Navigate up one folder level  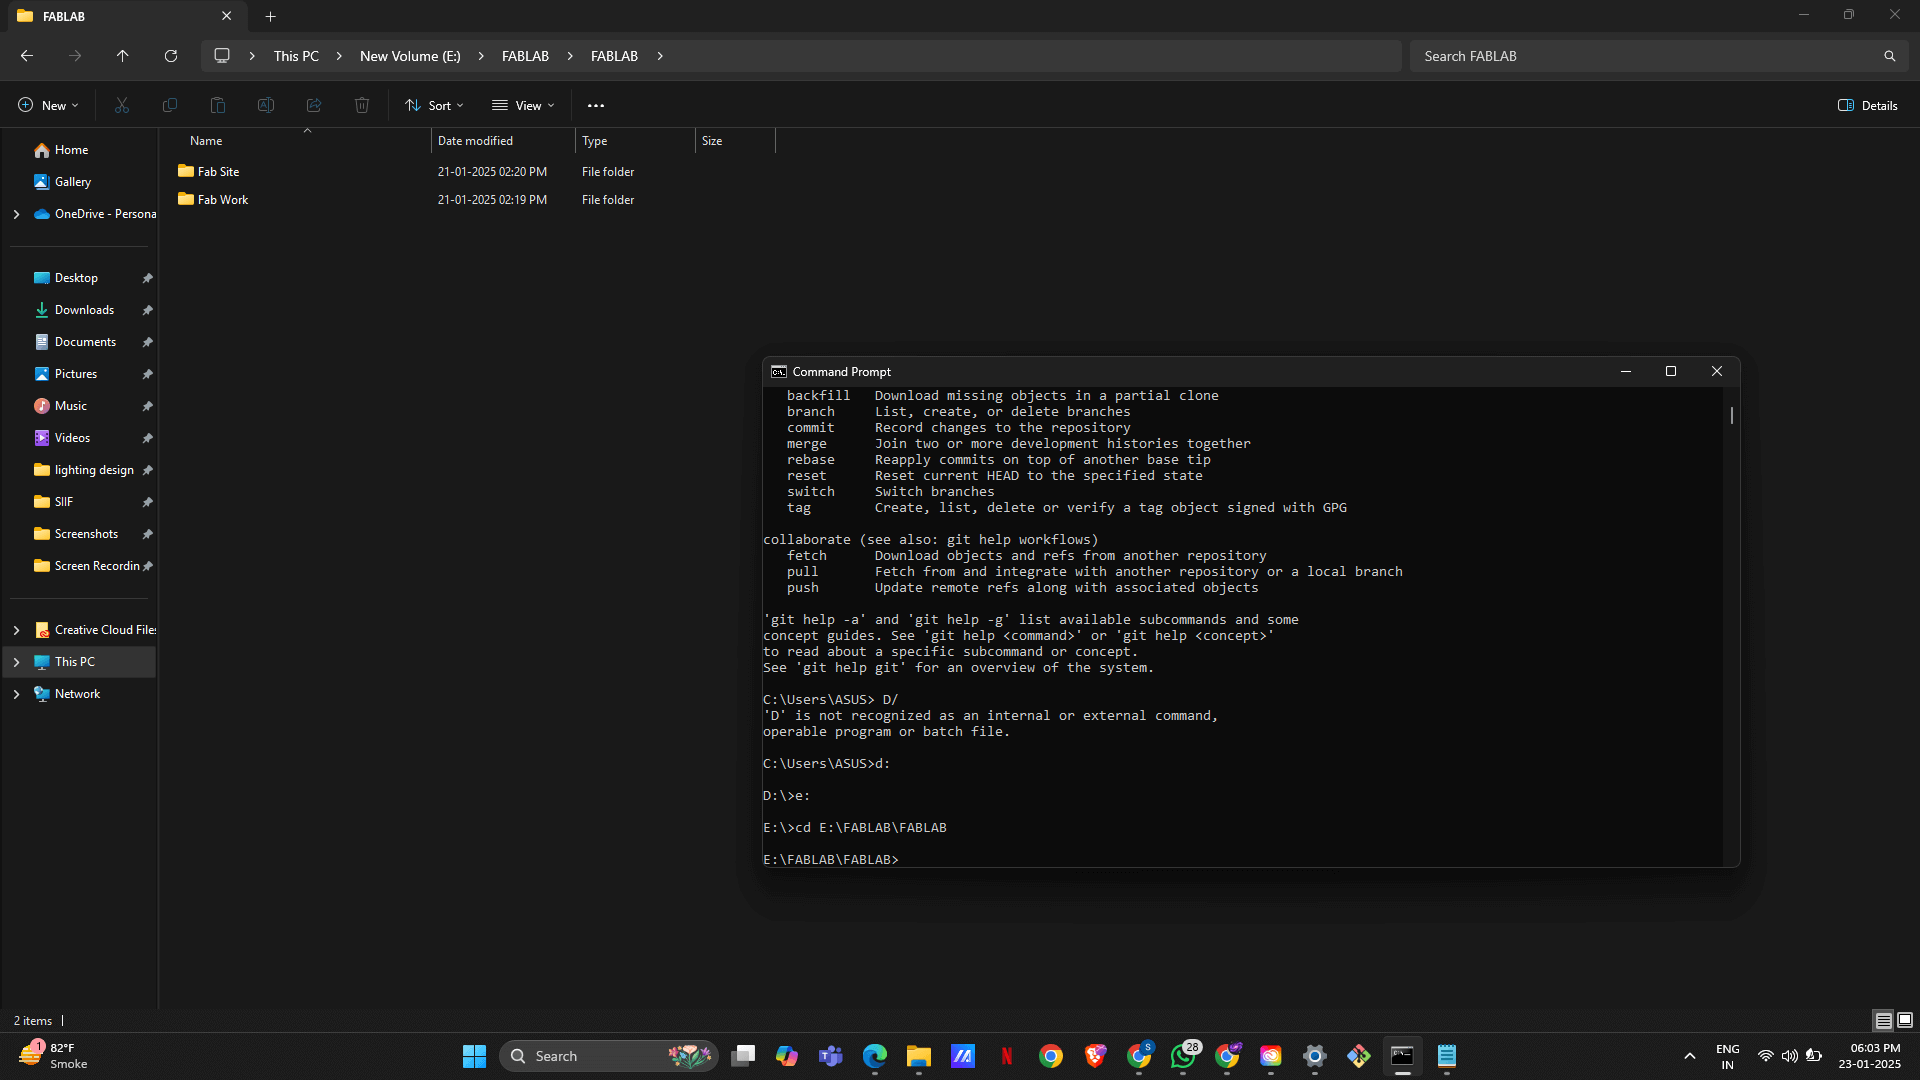pyautogui.click(x=122, y=56)
